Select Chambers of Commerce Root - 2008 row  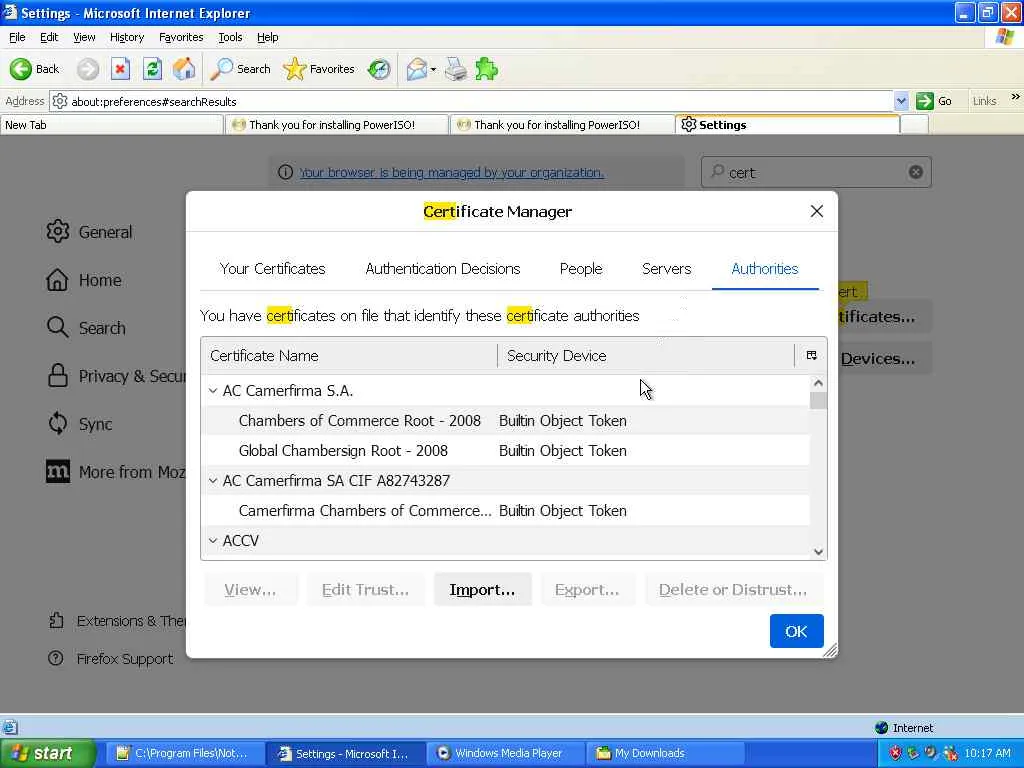click(x=505, y=421)
